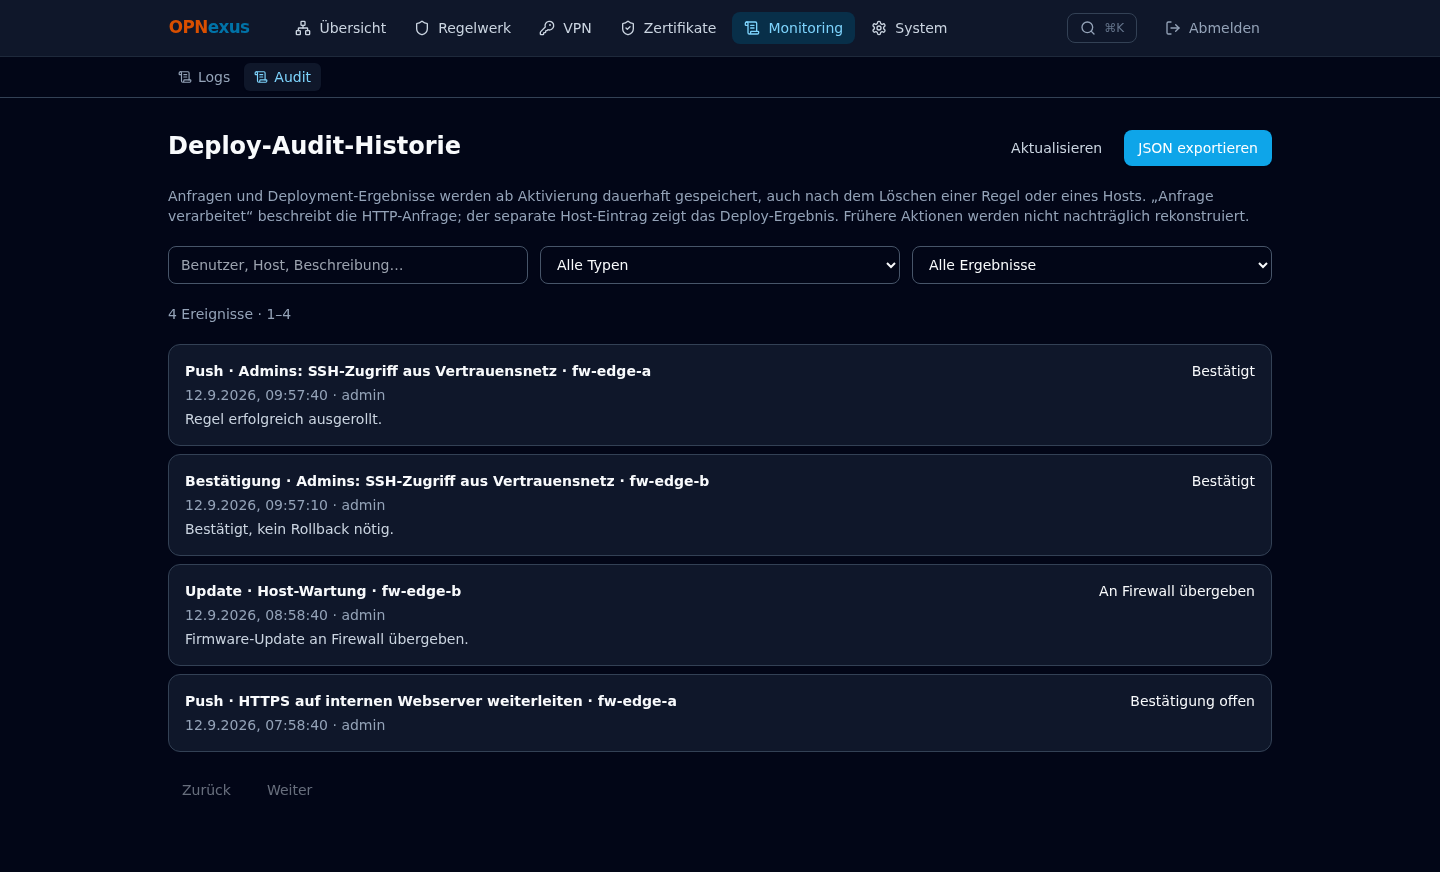Select the Audit tab
Screen dimensions: 1440x872
coord(282,77)
